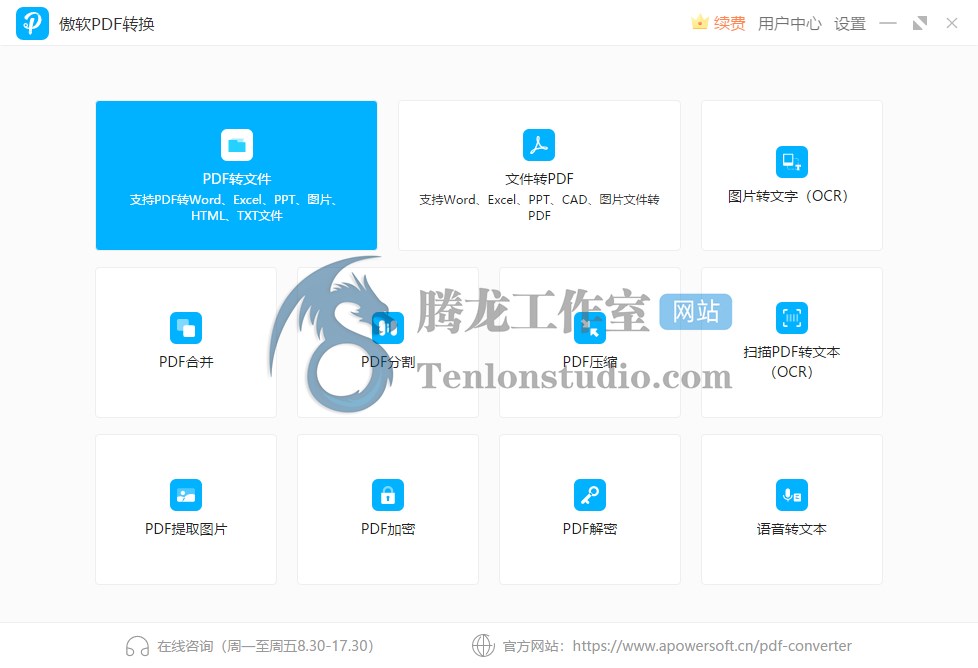
Task: Click the PDF加密 lock icon
Action: [x=388, y=495]
